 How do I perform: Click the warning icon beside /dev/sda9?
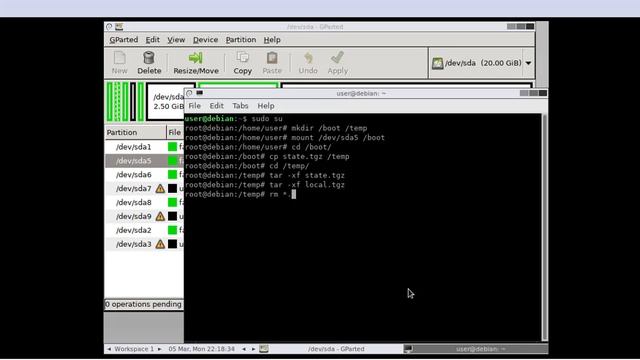160,216
